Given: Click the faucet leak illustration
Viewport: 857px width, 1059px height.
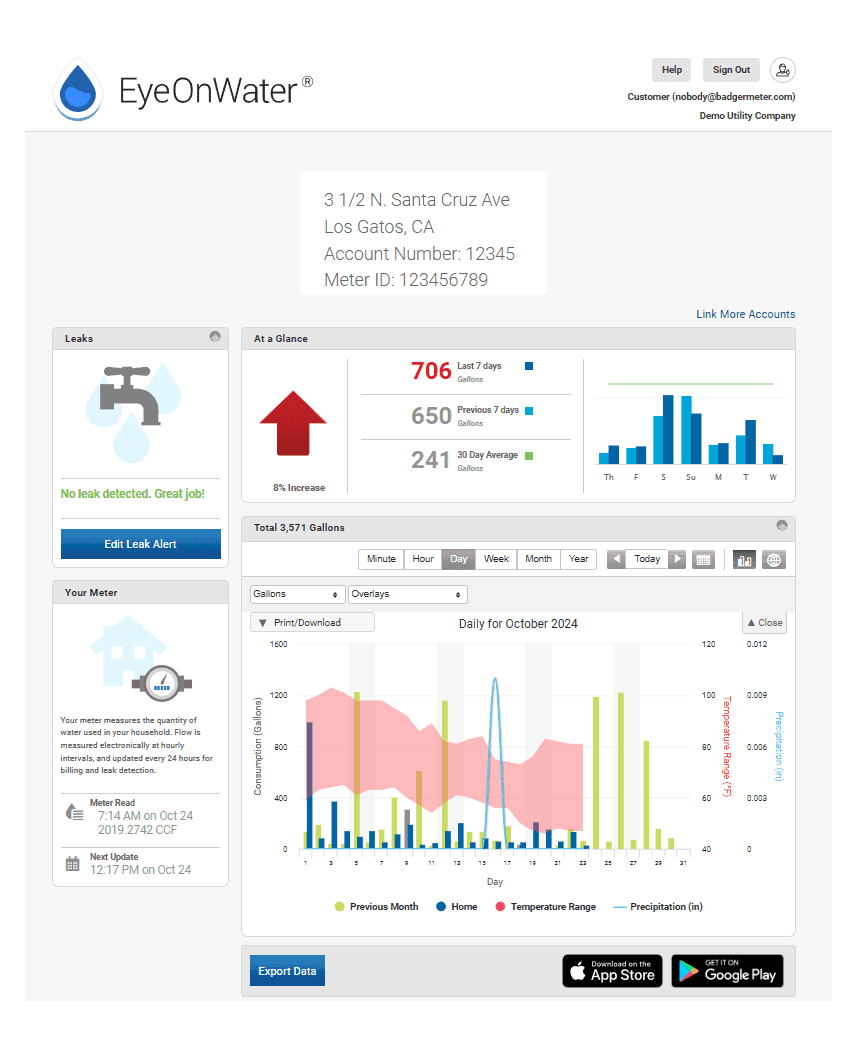Looking at the screenshot, I should [x=134, y=411].
